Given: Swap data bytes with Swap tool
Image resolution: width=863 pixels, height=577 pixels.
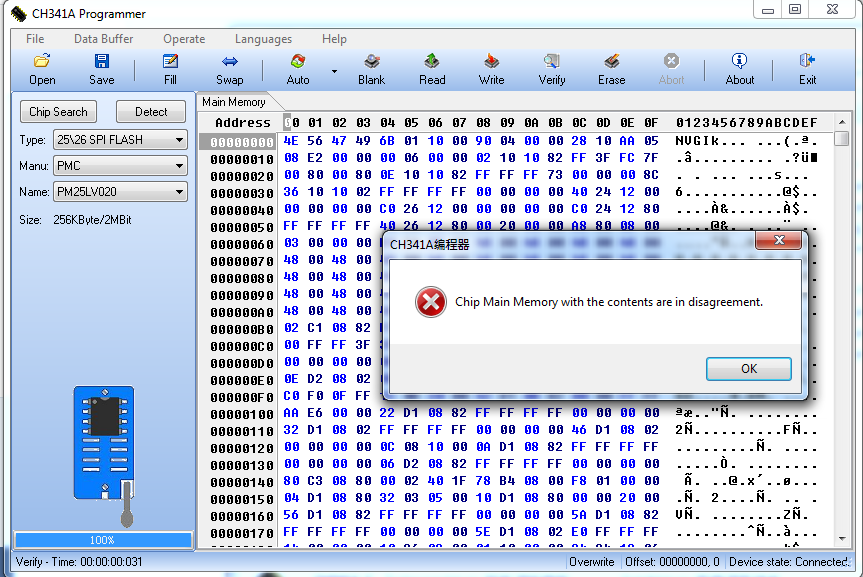Looking at the screenshot, I should pyautogui.click(x=230, y=69).
